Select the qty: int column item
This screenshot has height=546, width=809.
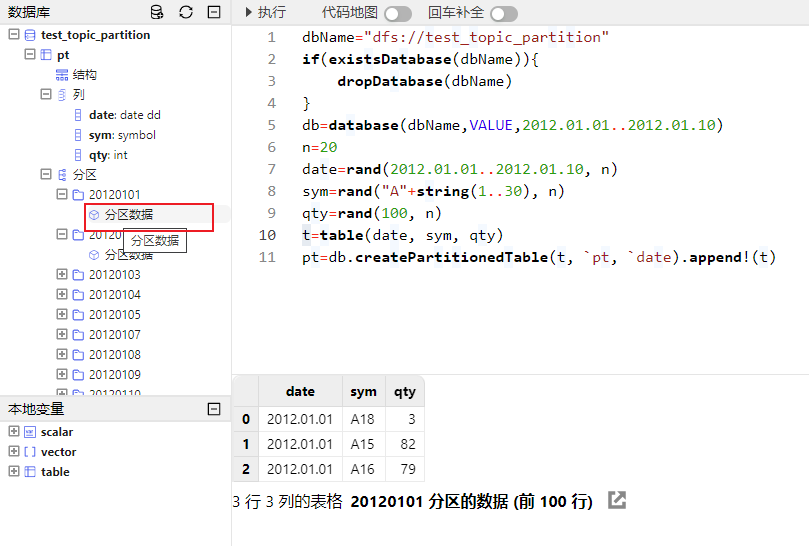click(107, 155)
